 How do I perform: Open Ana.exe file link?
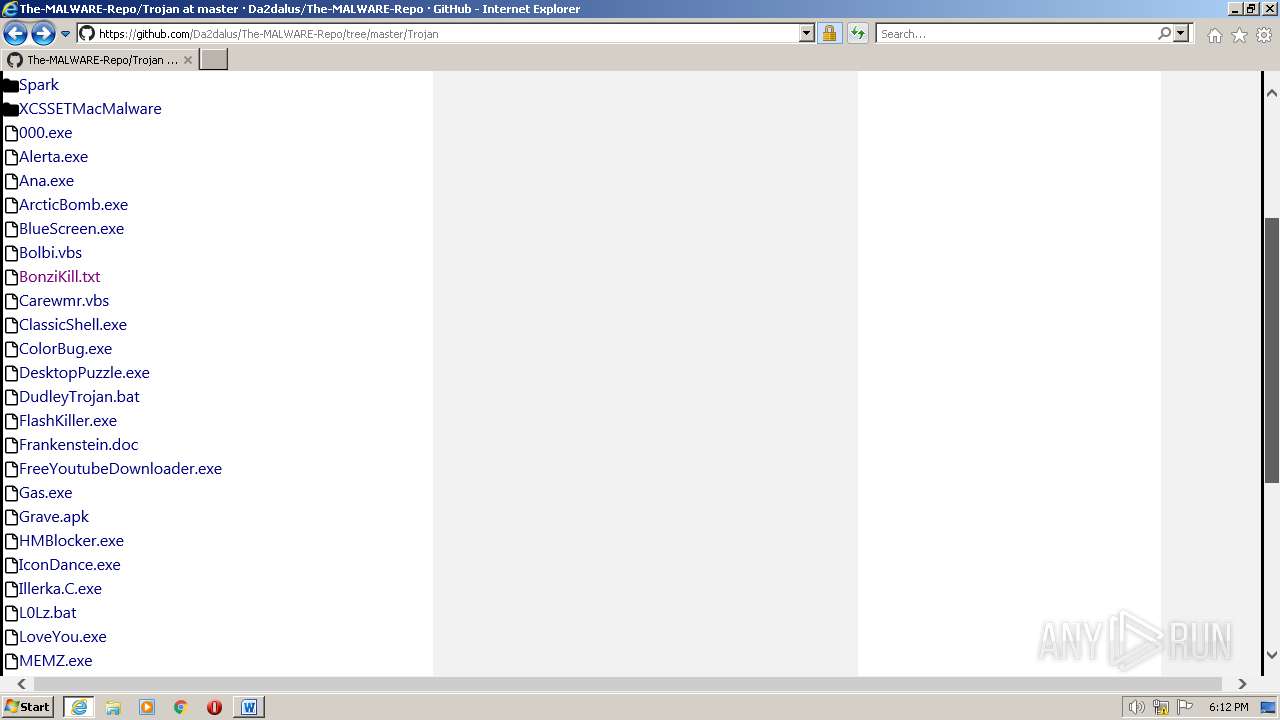(46, 181)
